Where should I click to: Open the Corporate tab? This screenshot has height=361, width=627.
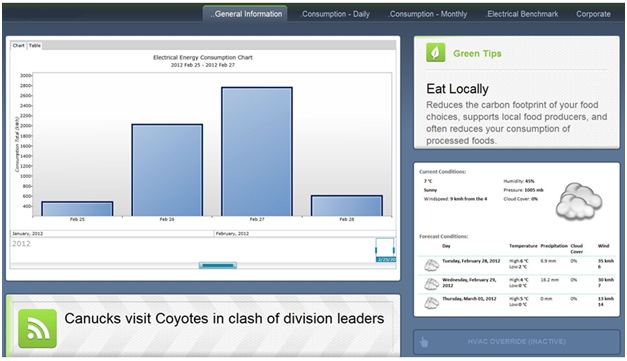tap(593, 14)
